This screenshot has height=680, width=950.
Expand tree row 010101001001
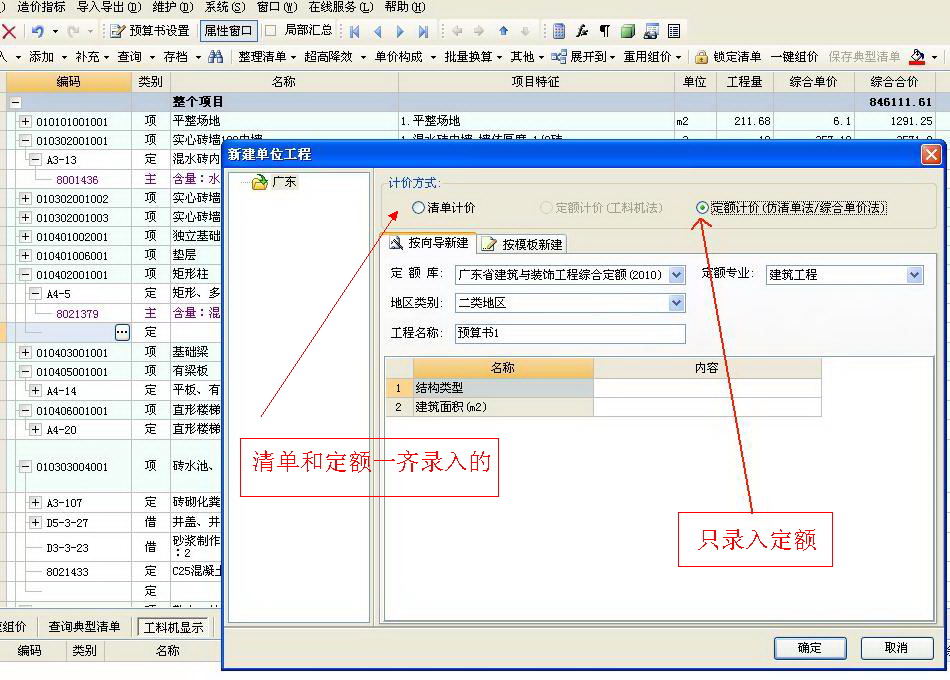25,122
